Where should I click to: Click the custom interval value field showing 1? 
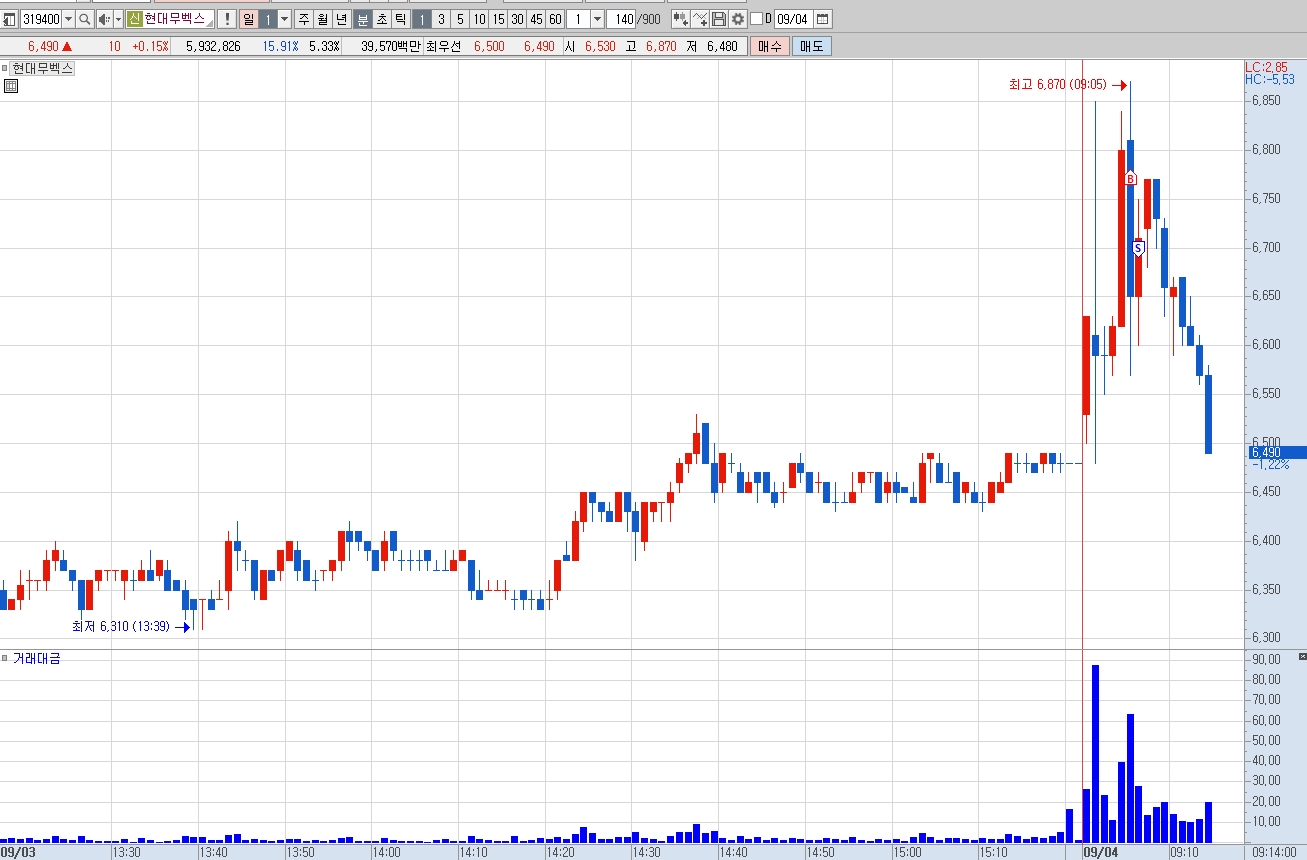[x=578, y=19]
